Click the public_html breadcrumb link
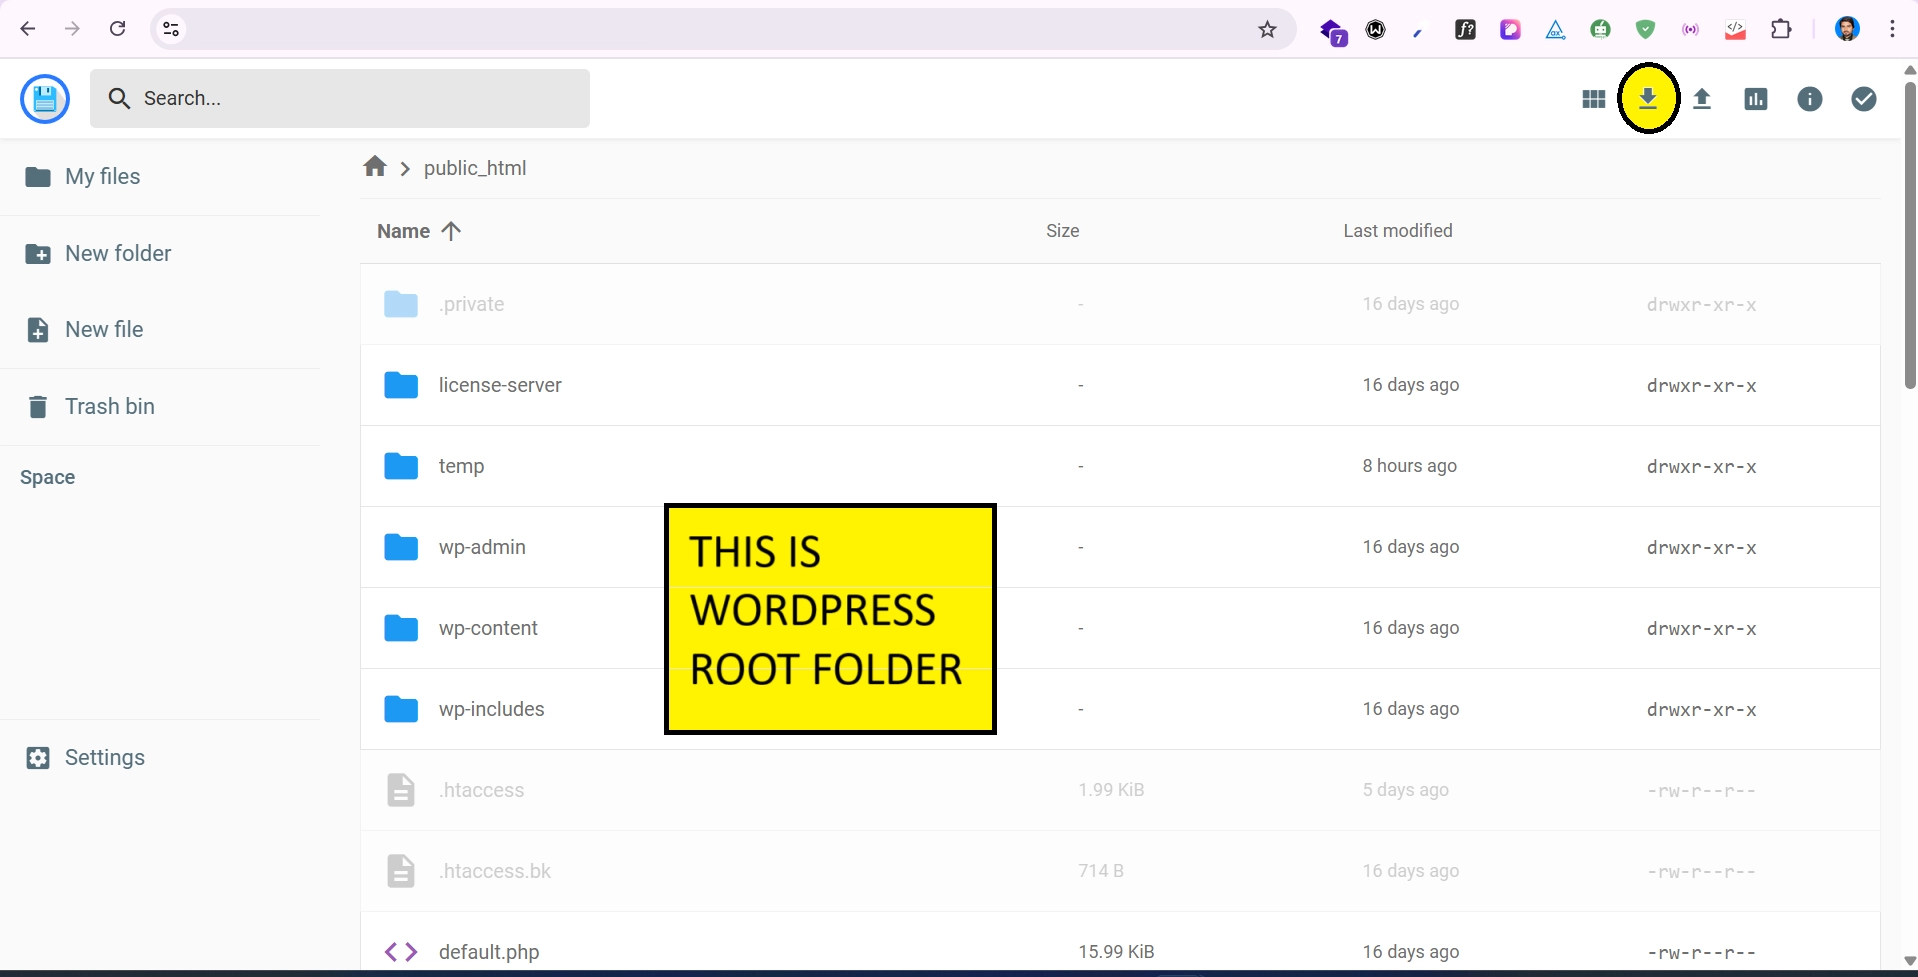This screenshot has height=977, width=1918. tap(475, 168)
